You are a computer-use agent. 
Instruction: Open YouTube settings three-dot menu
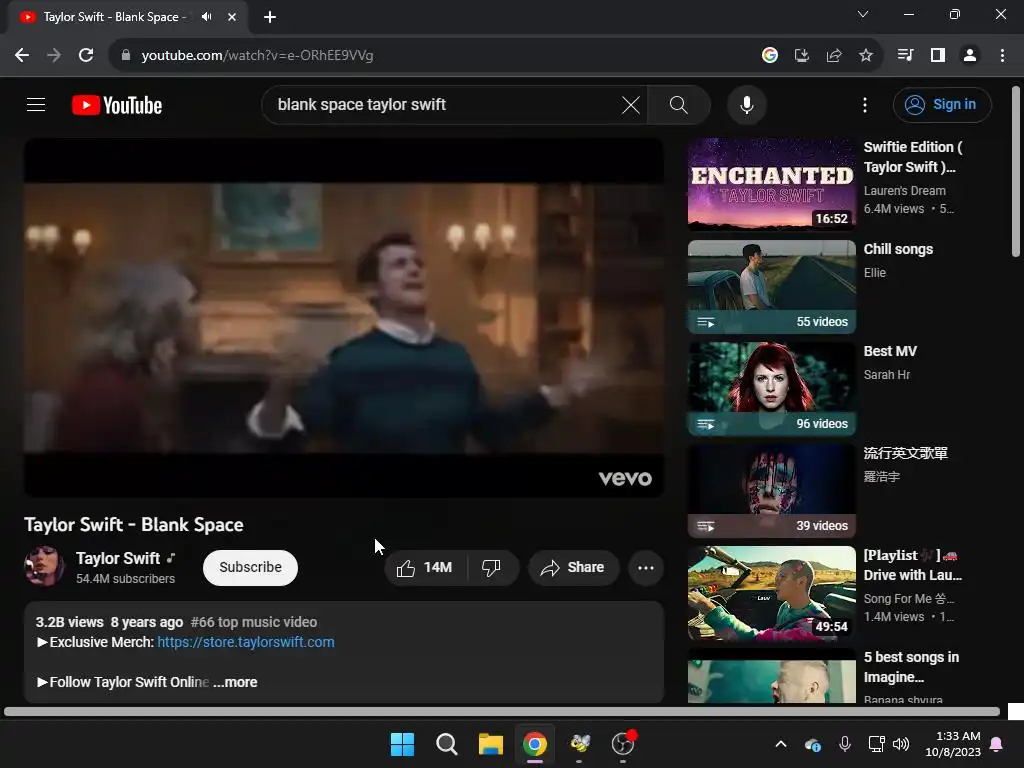coord(865,104)
